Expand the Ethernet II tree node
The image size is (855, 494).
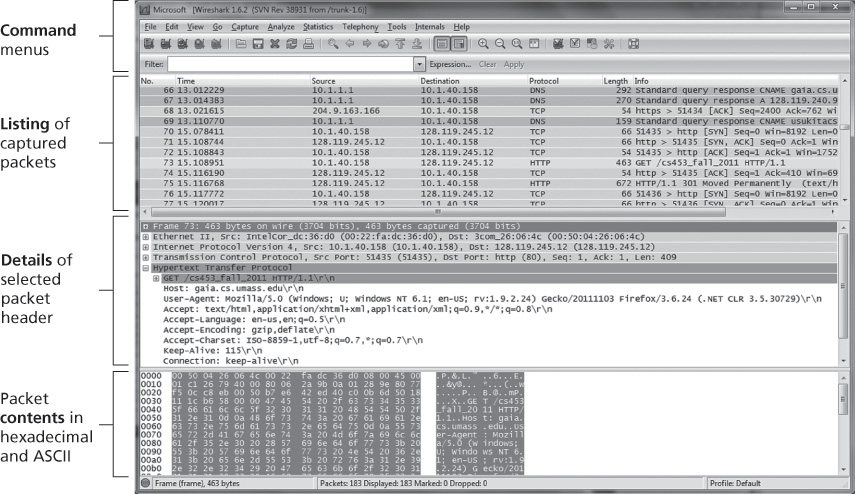146,236
